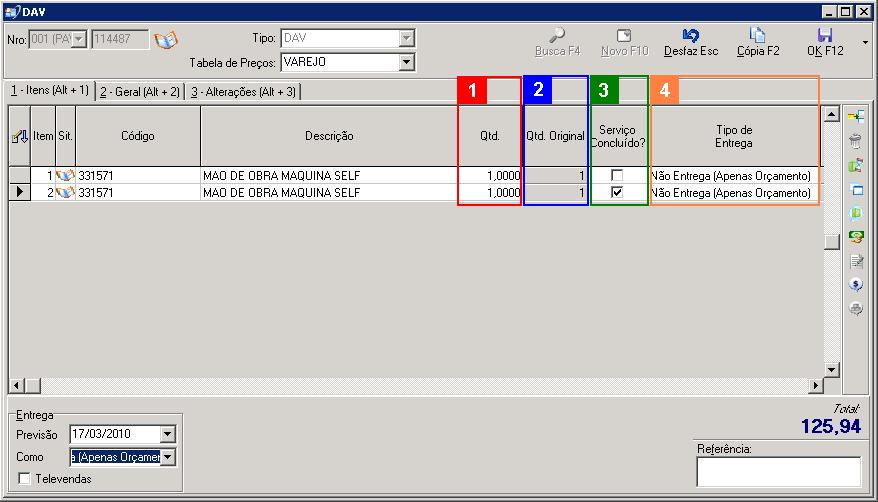The image size is (878, 502).
Task: Click the trash can delete icon
Action: [856, 141]
